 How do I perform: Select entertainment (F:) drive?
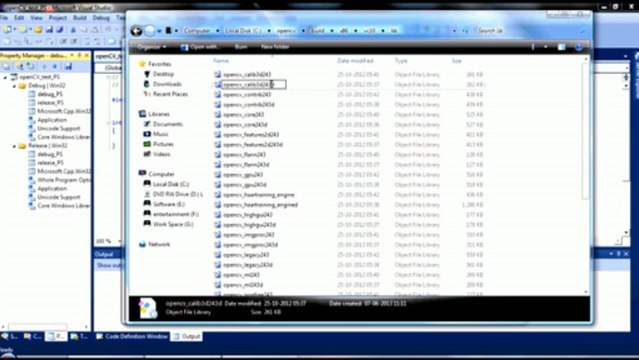tap(176, 214)
